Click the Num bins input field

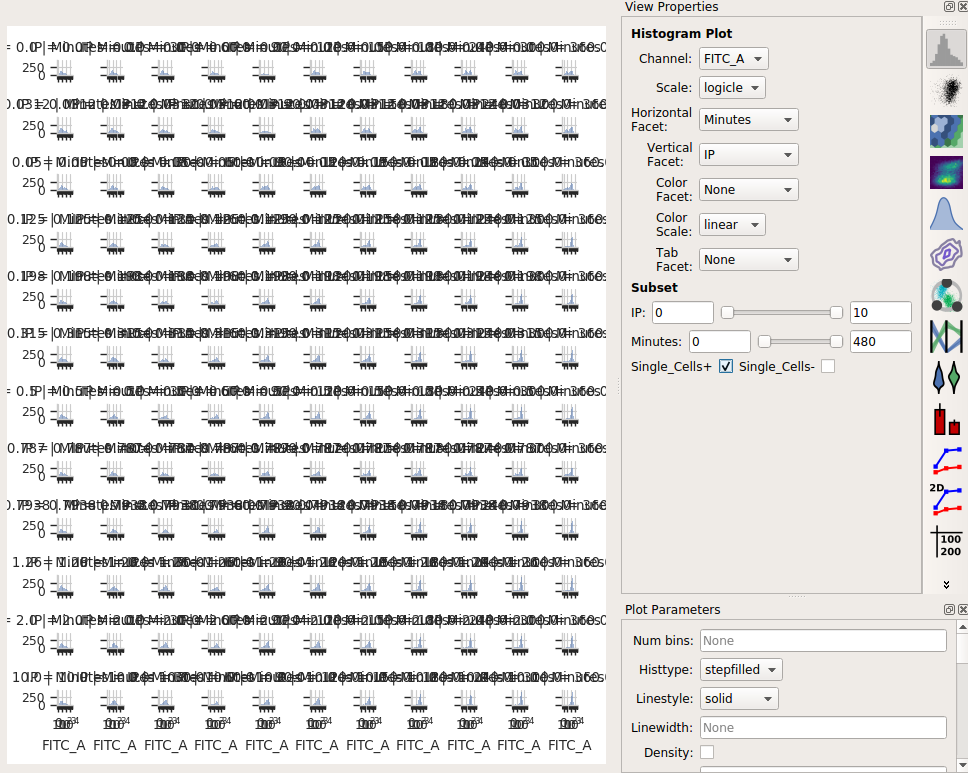823,640
